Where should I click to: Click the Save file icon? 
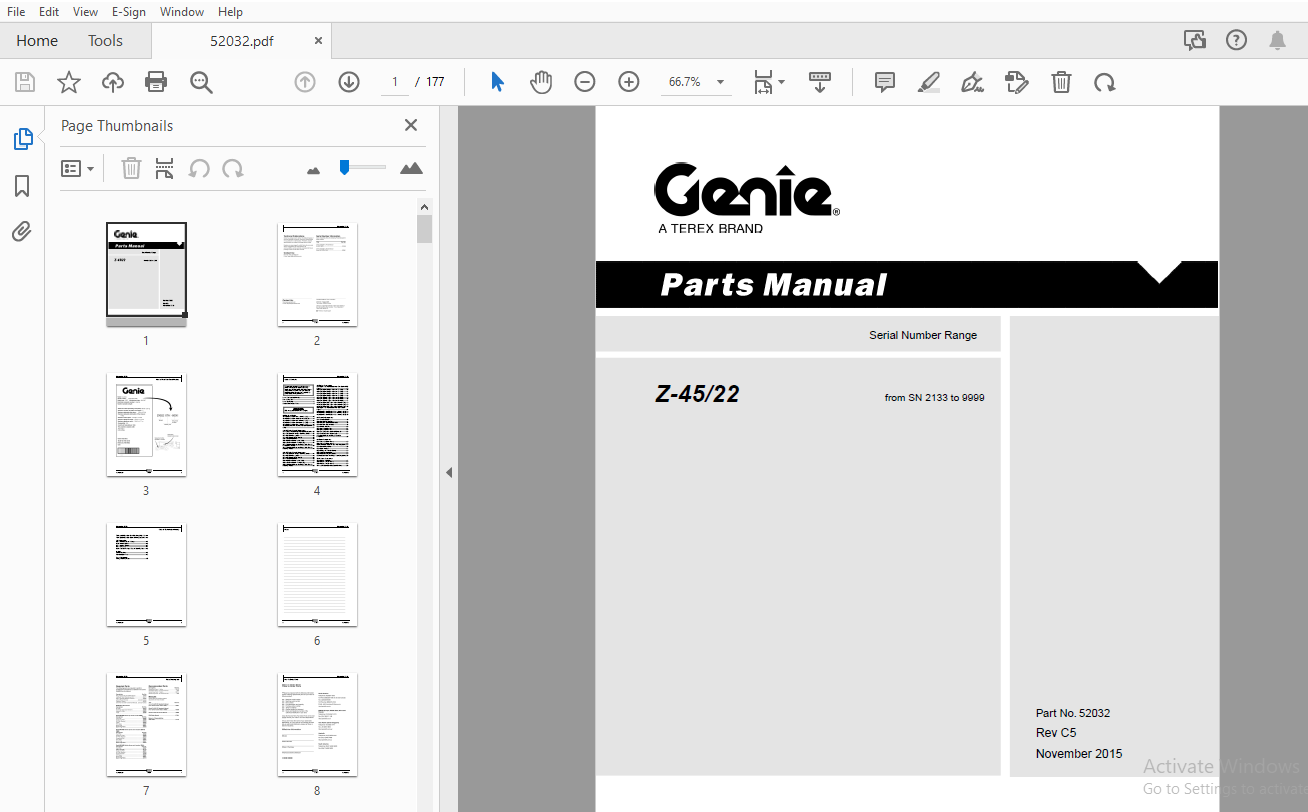coord(24,82)
